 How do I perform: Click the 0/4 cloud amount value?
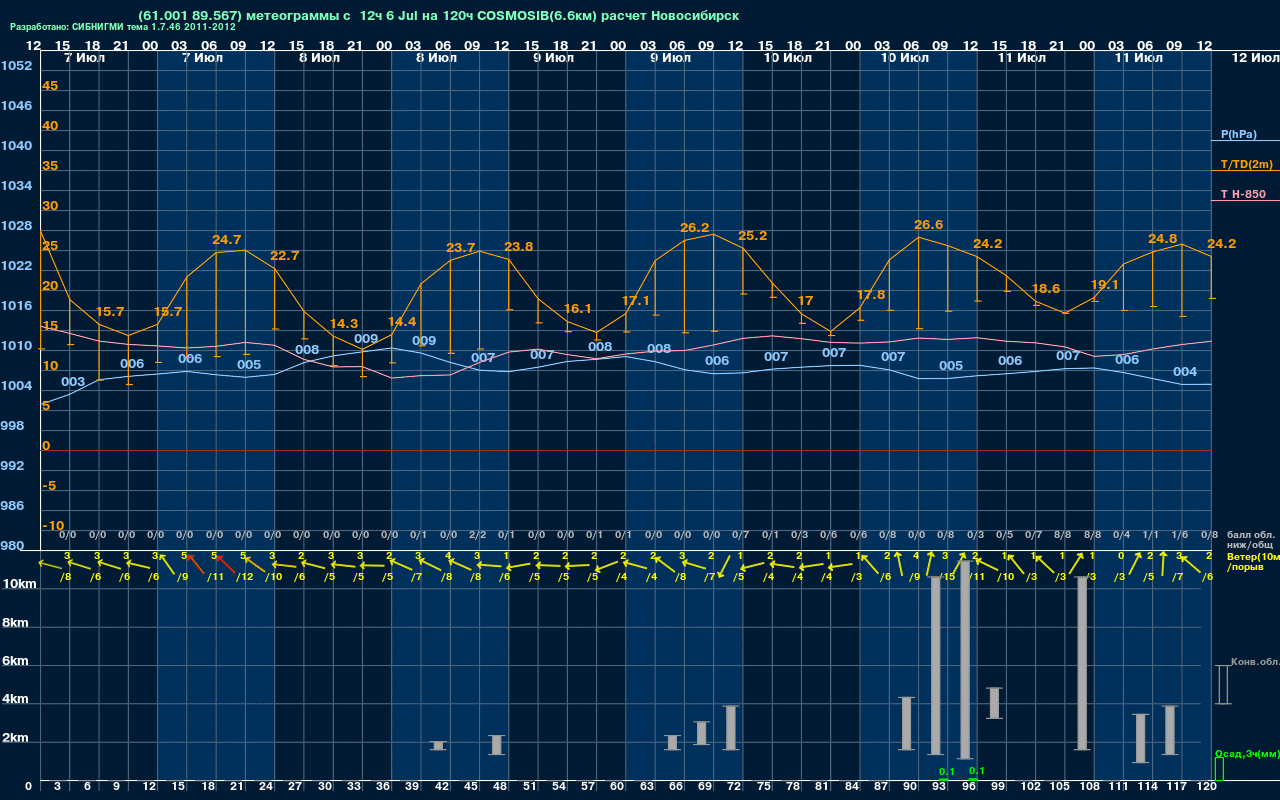tap(1122, 535)
